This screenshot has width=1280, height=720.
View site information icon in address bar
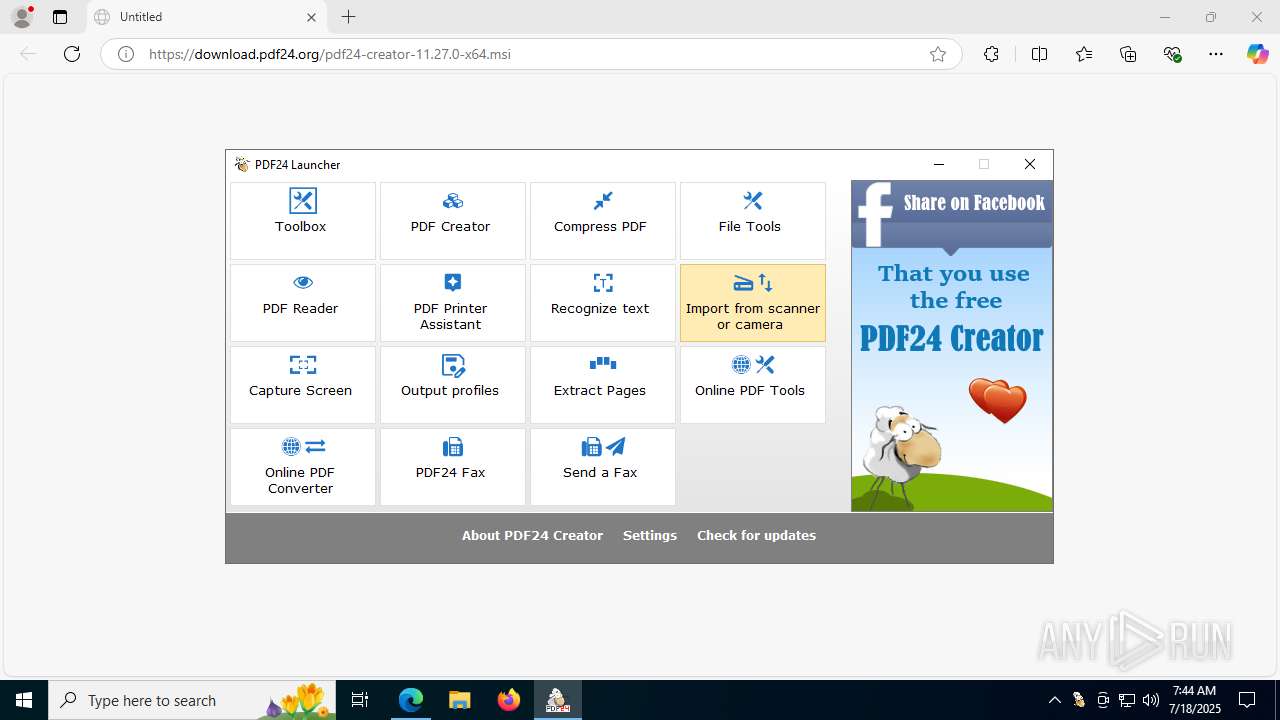click(126, 54)
